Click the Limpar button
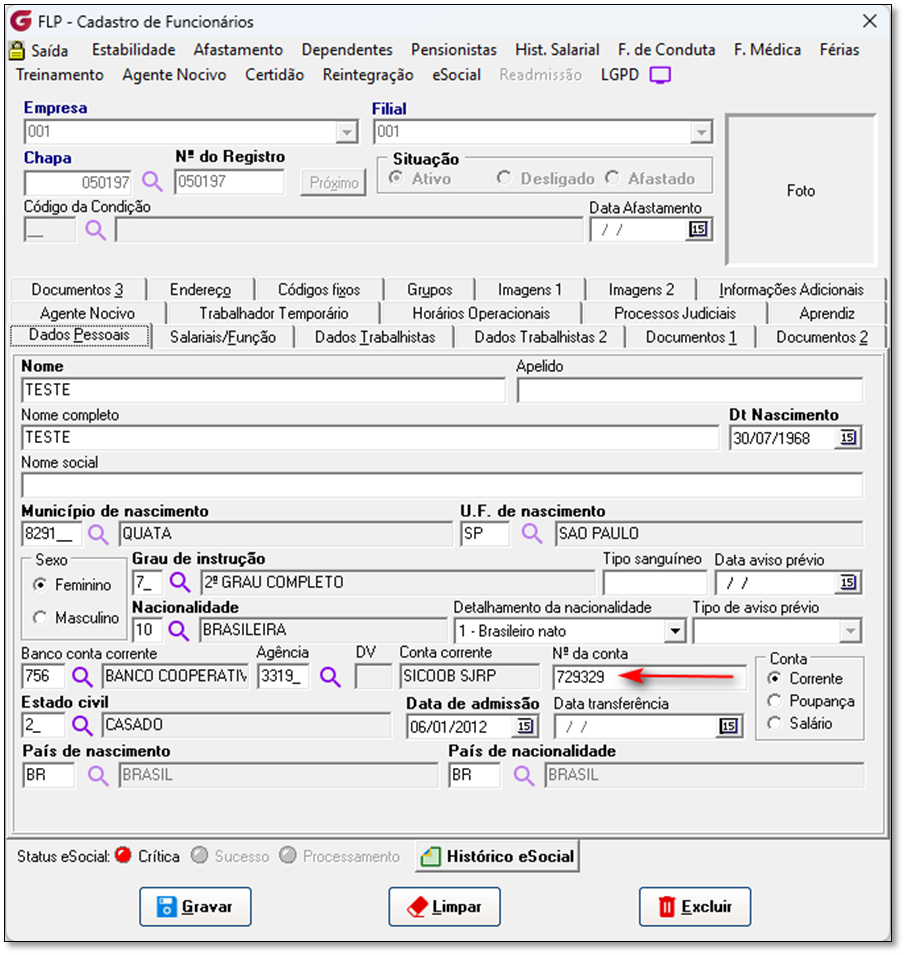 point(445,907)
